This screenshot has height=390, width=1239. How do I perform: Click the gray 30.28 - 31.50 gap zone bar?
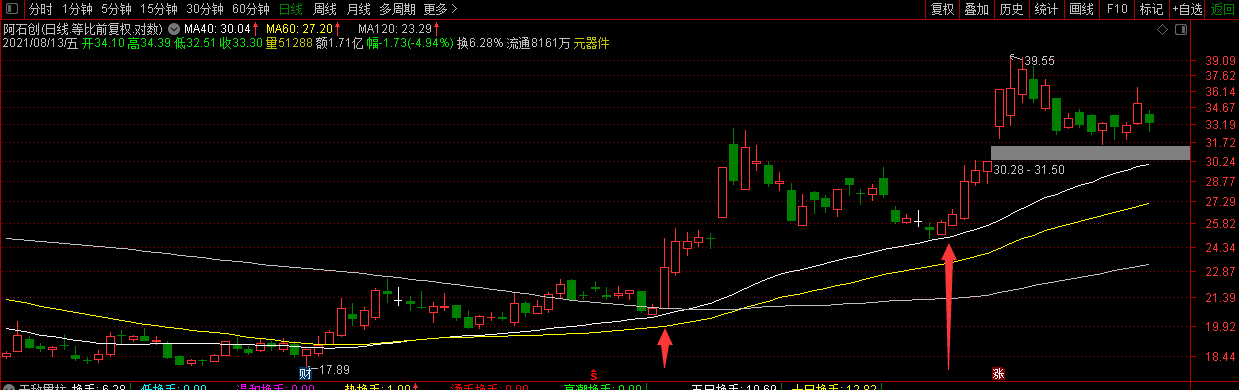point(1091,153)
